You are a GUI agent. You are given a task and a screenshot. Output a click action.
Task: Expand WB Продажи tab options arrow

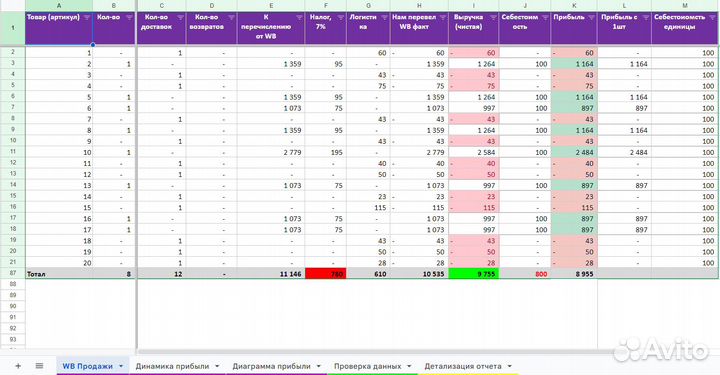coord(121,366)
